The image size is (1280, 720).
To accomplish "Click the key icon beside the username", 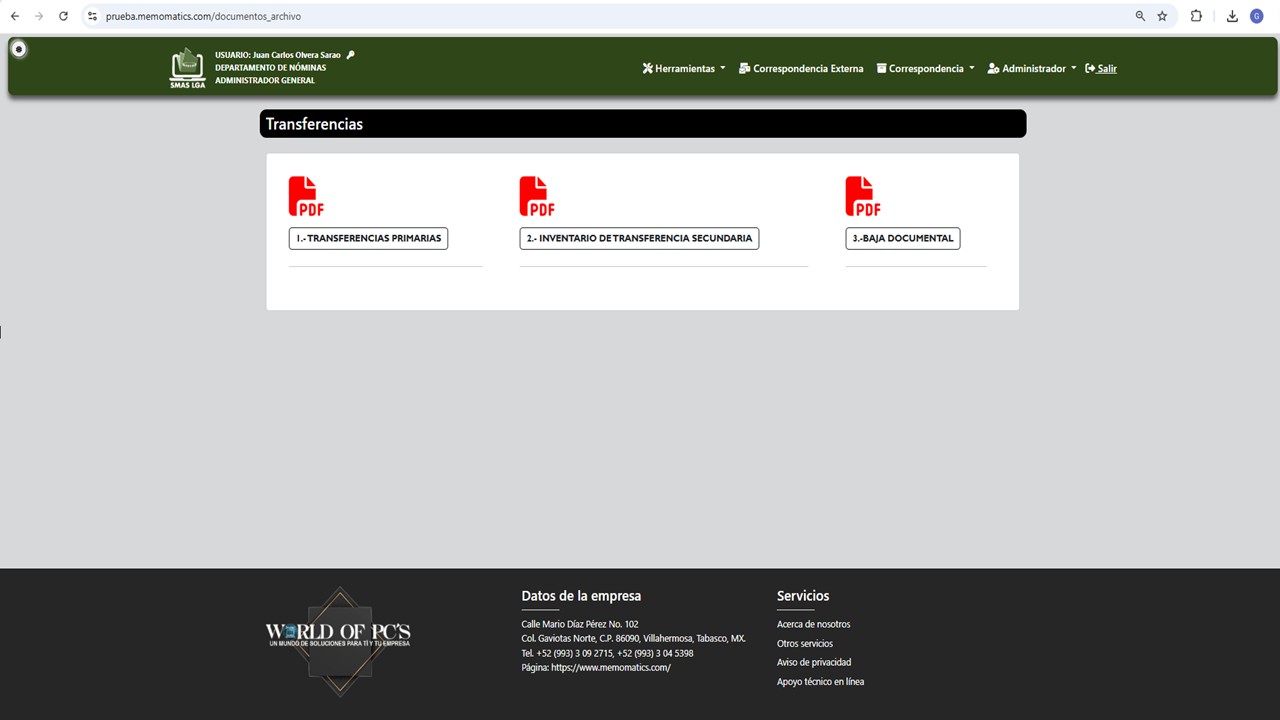I will pyautogui.click(x=350, y=55).
